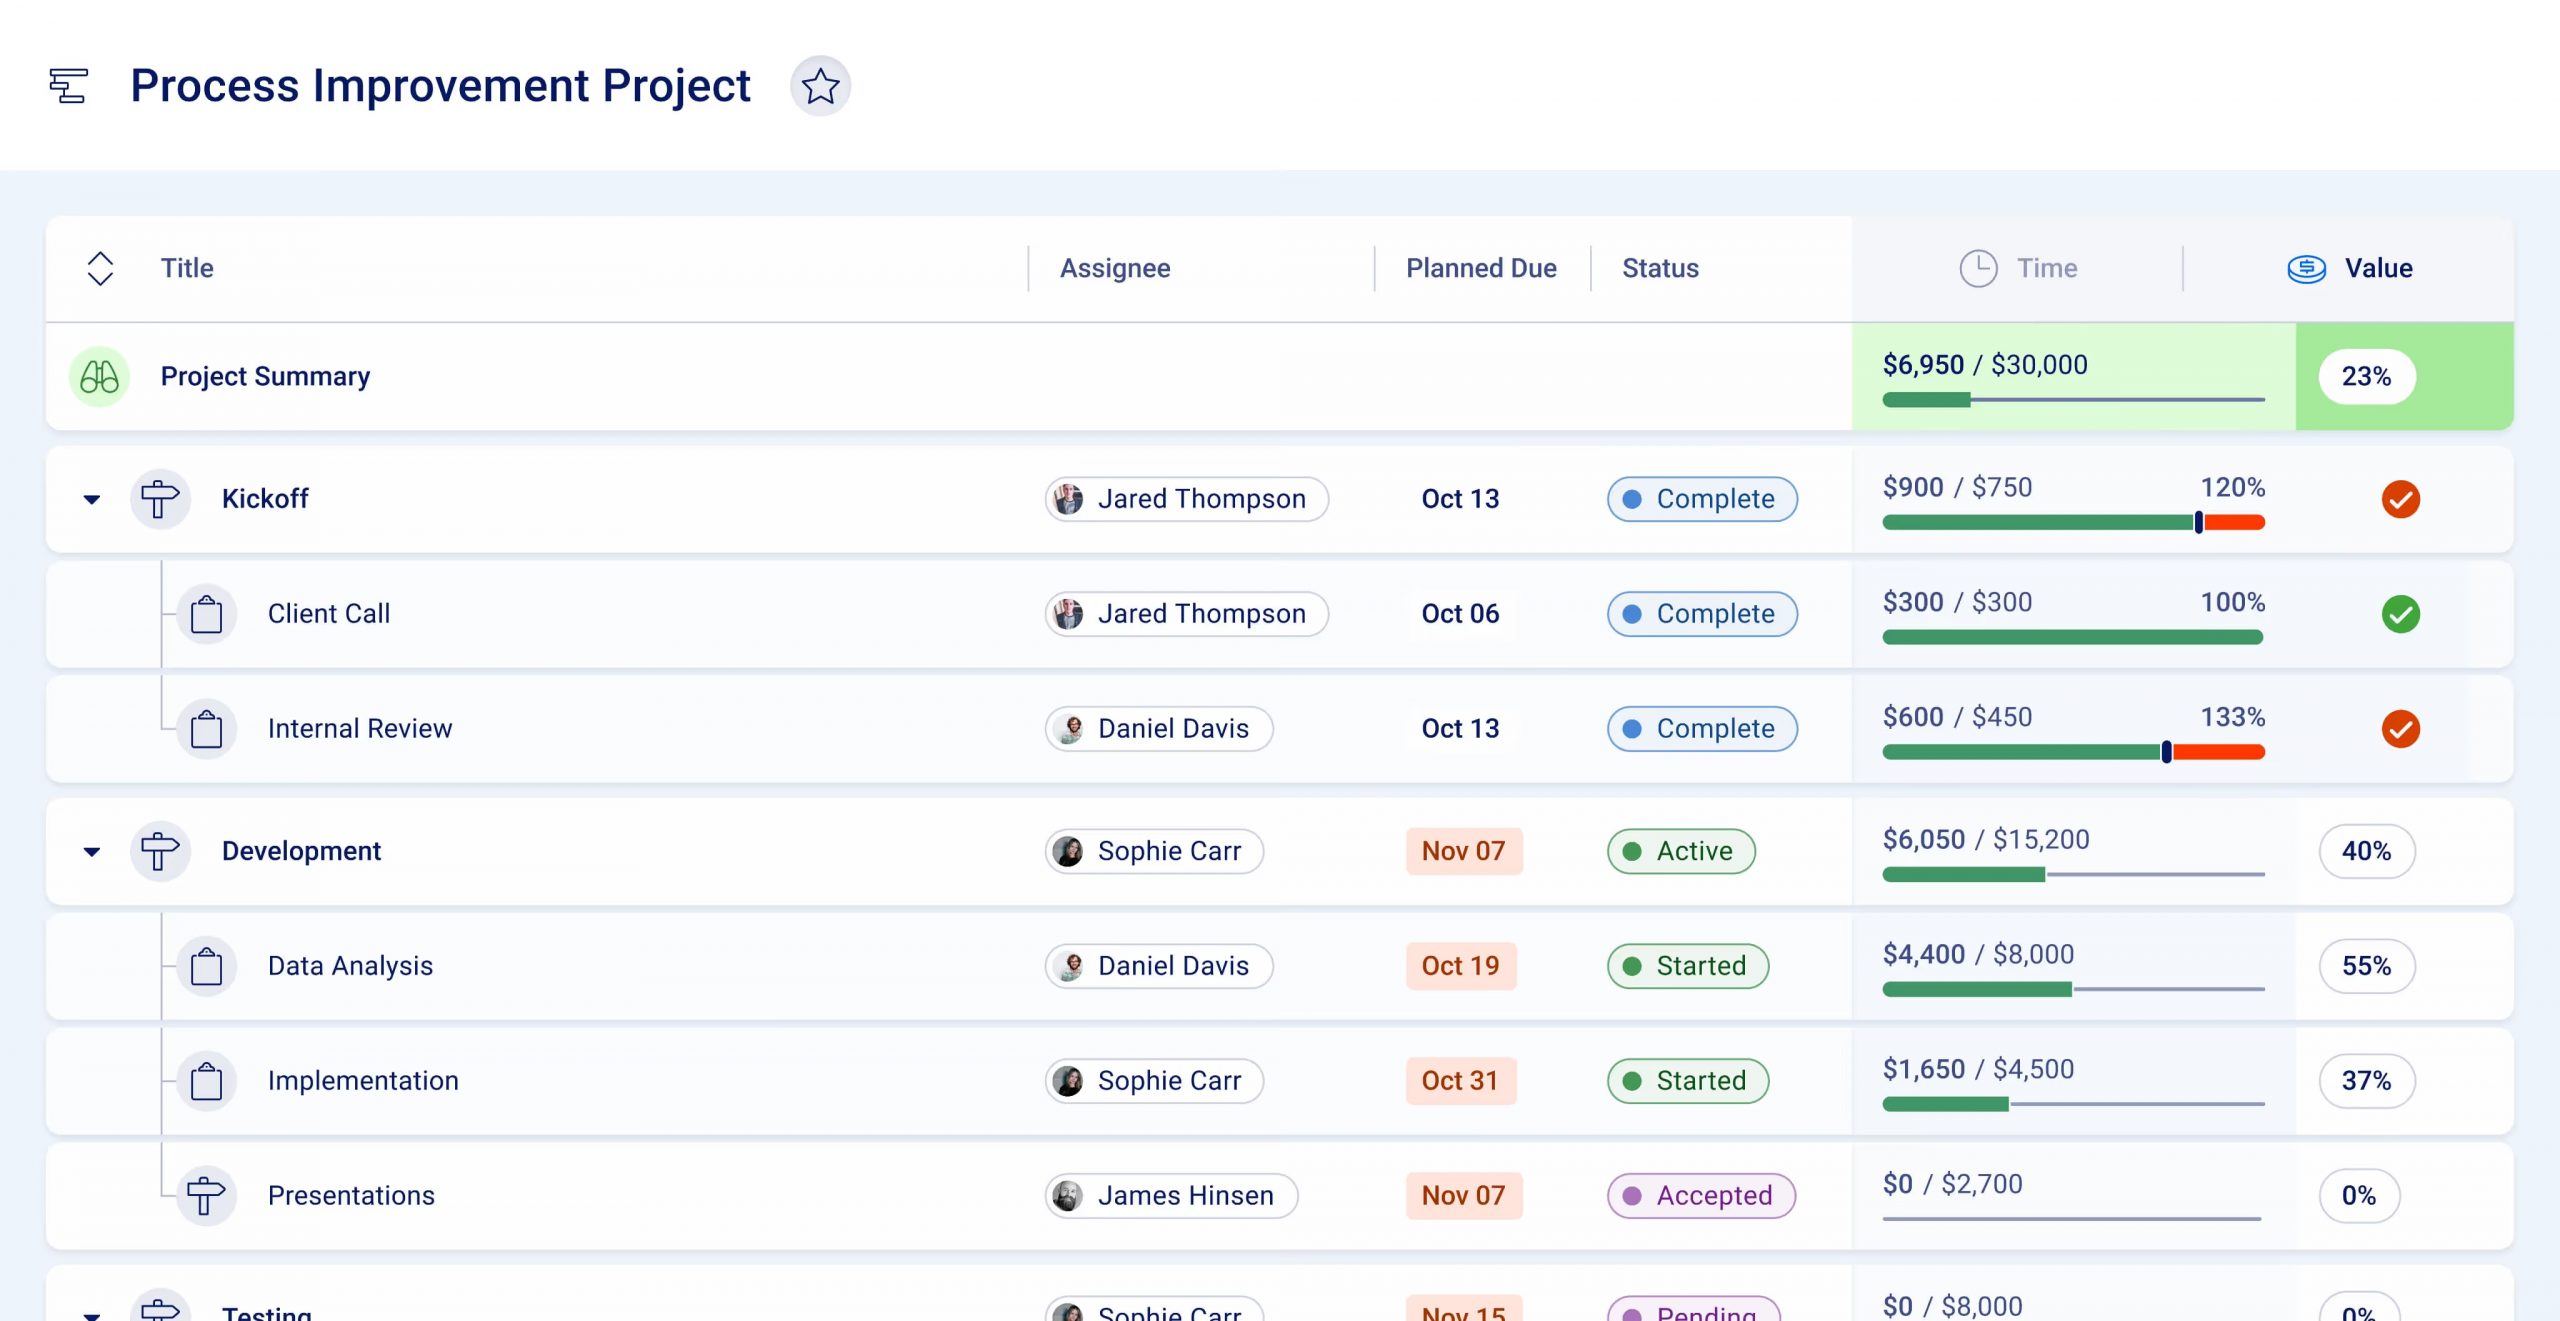Click the Implementation clipboard task icon
The width and height of the screenshot is (2560, 1321).
(206, 1080)
